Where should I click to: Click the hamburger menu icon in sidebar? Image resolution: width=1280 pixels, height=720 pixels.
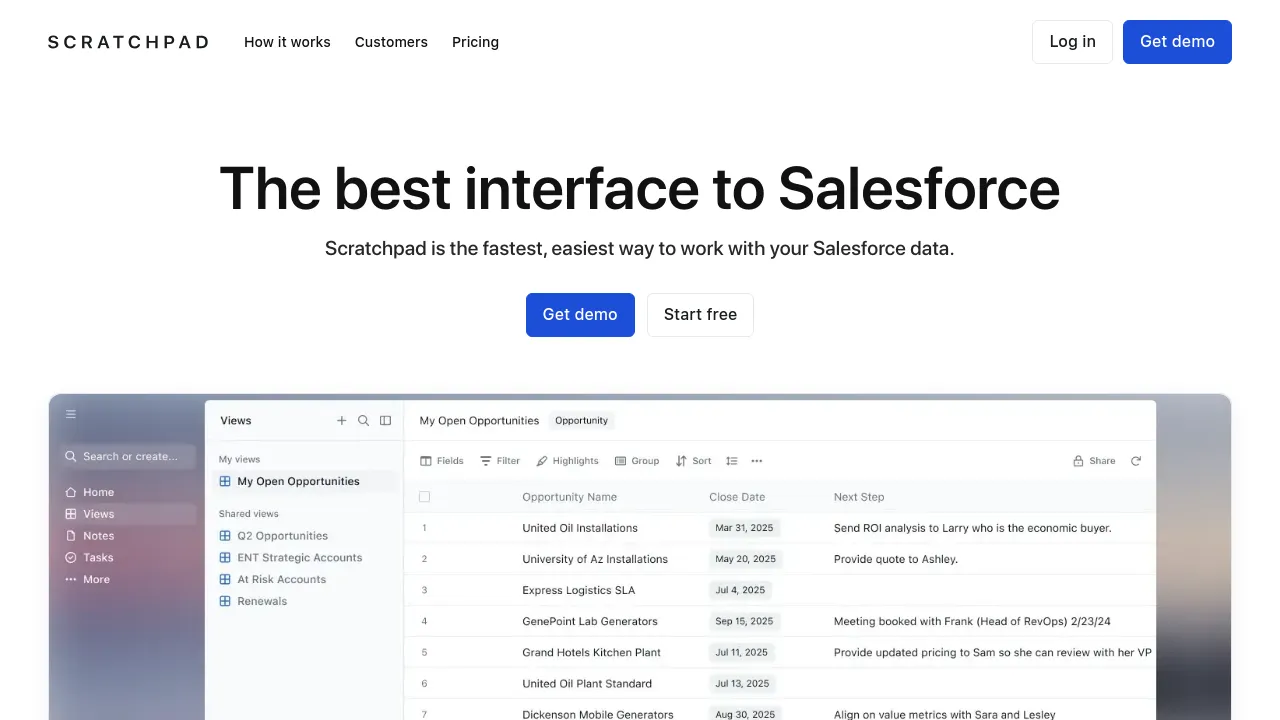pyautogui.click(x=71, y=414)
